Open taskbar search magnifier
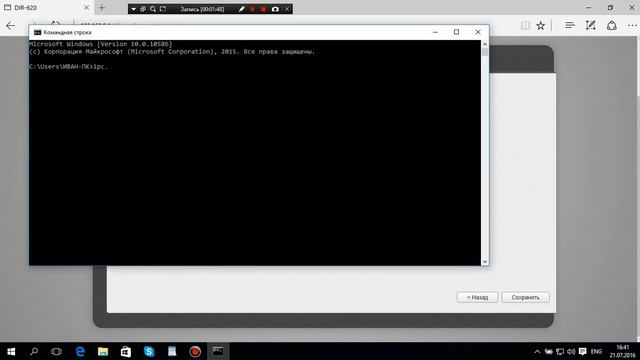Screen dimensions: 640x360 [34, 351]
